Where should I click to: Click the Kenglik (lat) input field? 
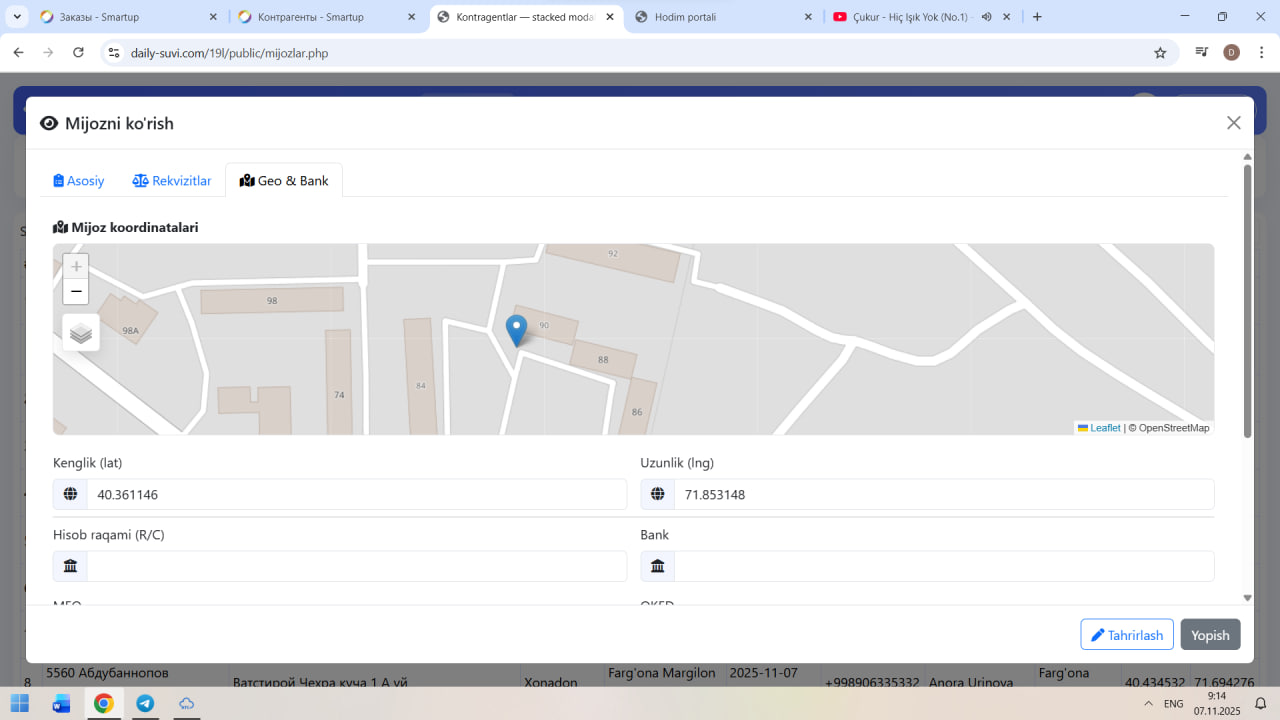pyautogui.click(x=355, y=495)
